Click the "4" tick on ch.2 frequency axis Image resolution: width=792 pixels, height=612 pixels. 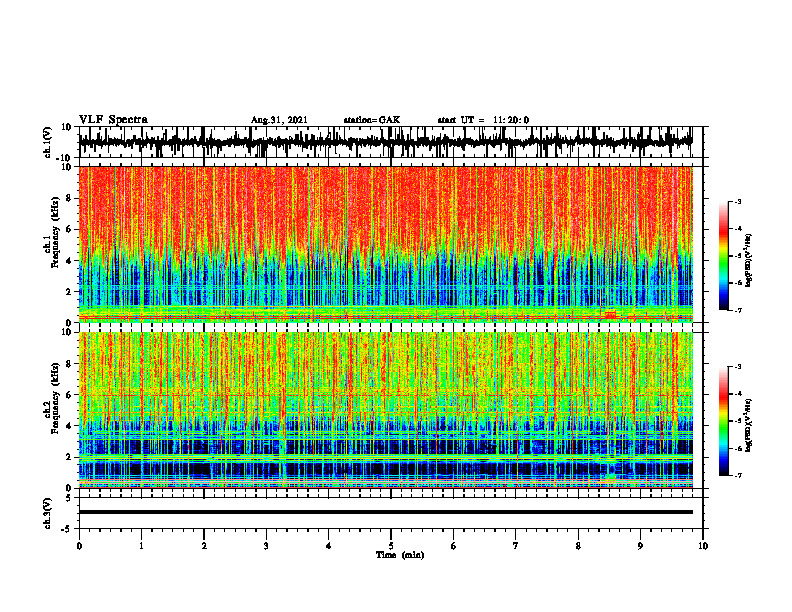coord(70,426)
